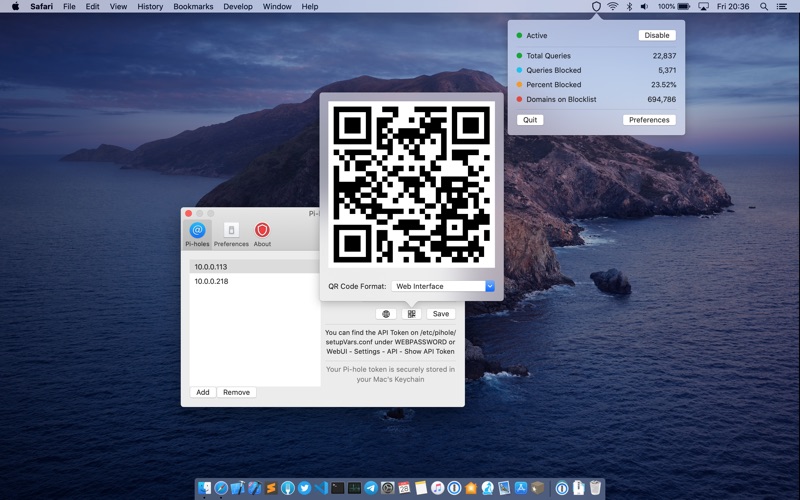The width and height of the screenshot is (800, 500).
Task: Click the Disable button in the popover
Action: (657, 35)
